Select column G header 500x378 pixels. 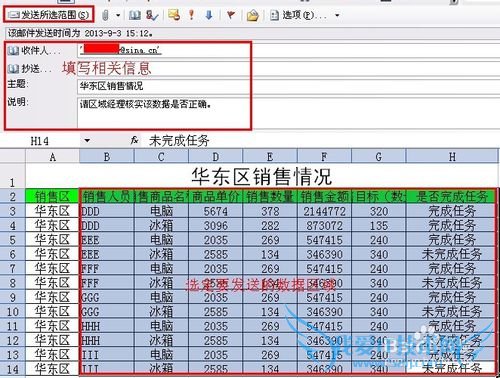click(379, 156)
